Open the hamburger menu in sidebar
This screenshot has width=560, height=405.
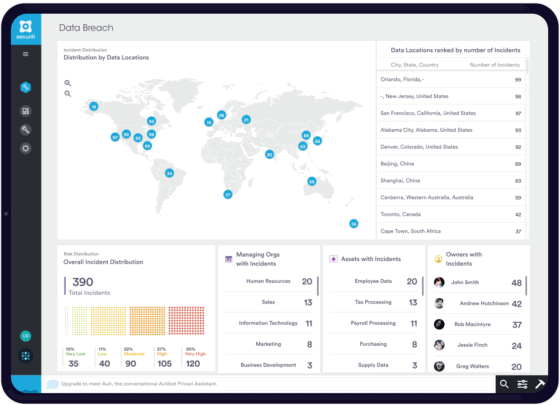point(26,54)
